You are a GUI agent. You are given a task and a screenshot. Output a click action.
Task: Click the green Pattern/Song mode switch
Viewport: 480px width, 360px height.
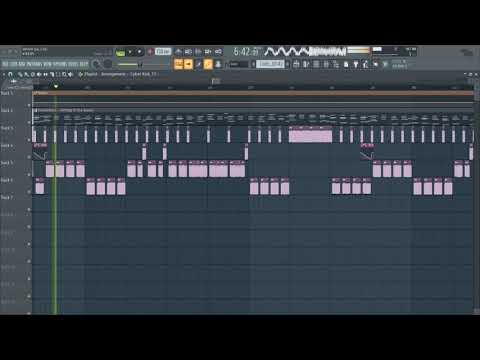[120, 52]
